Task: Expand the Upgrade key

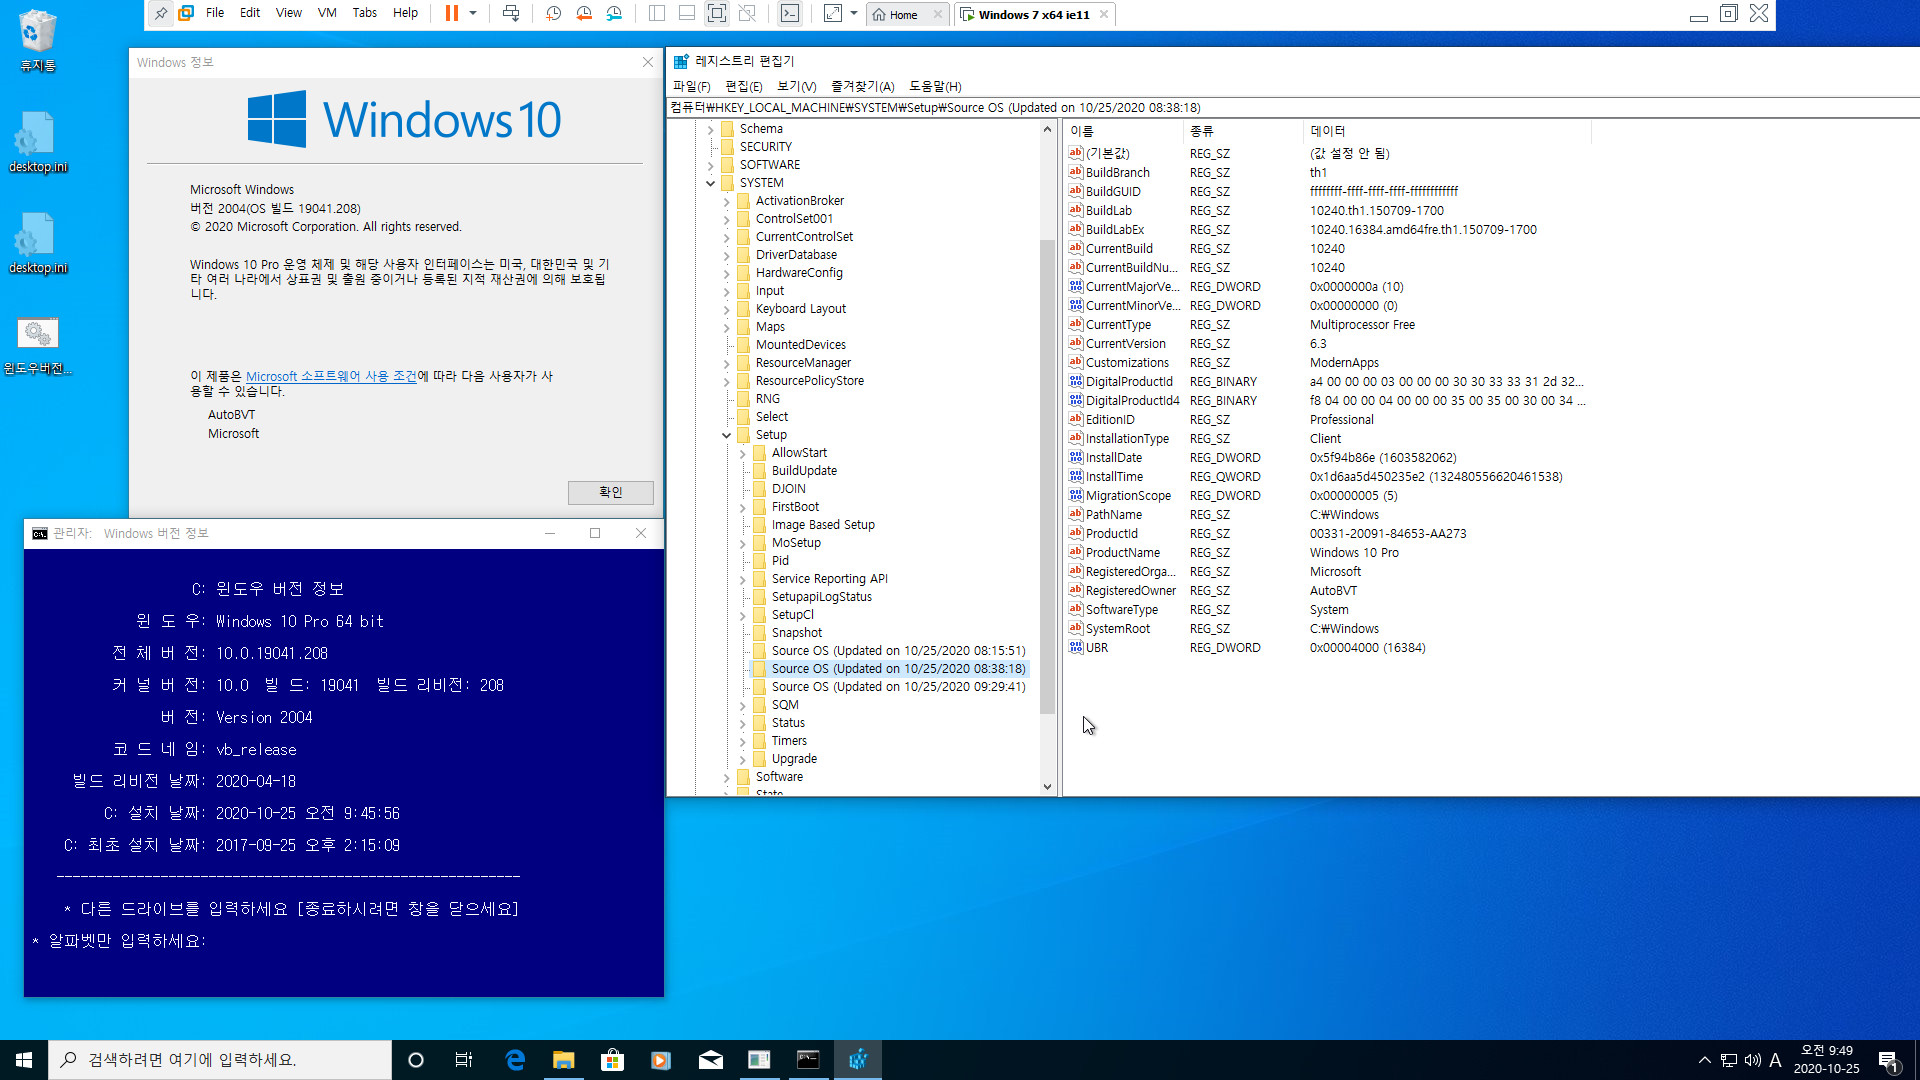Action: [x=743, y=759]
